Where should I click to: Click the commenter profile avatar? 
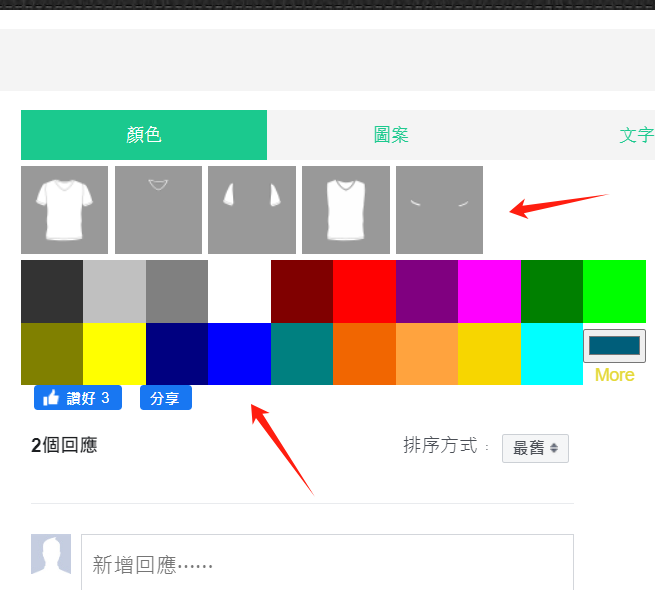coord(51,554)
